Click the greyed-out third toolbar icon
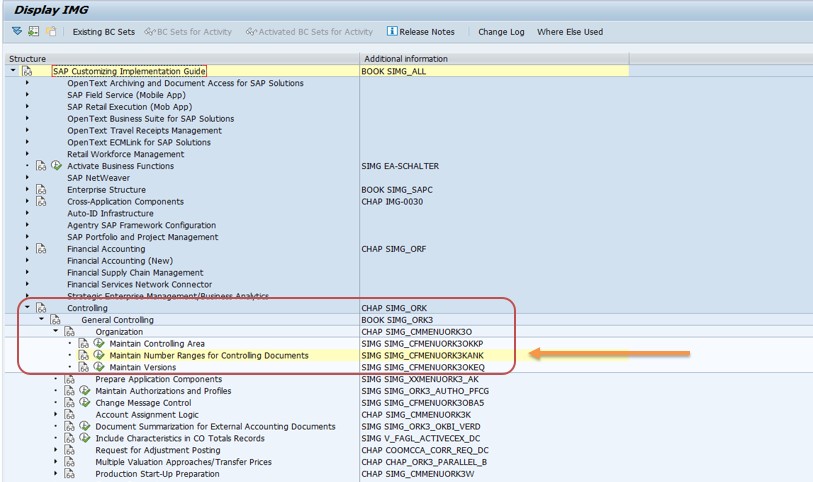Screen dimensions: 813x482 tap(51, 32)
